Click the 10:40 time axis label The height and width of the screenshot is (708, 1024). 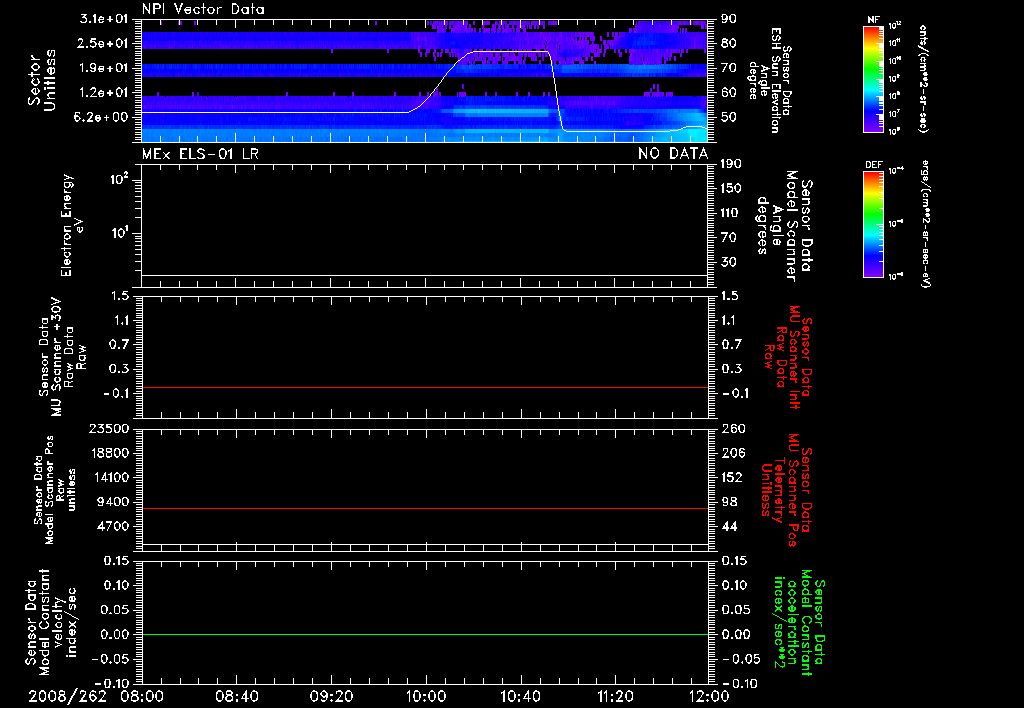(x=520, y=696)
